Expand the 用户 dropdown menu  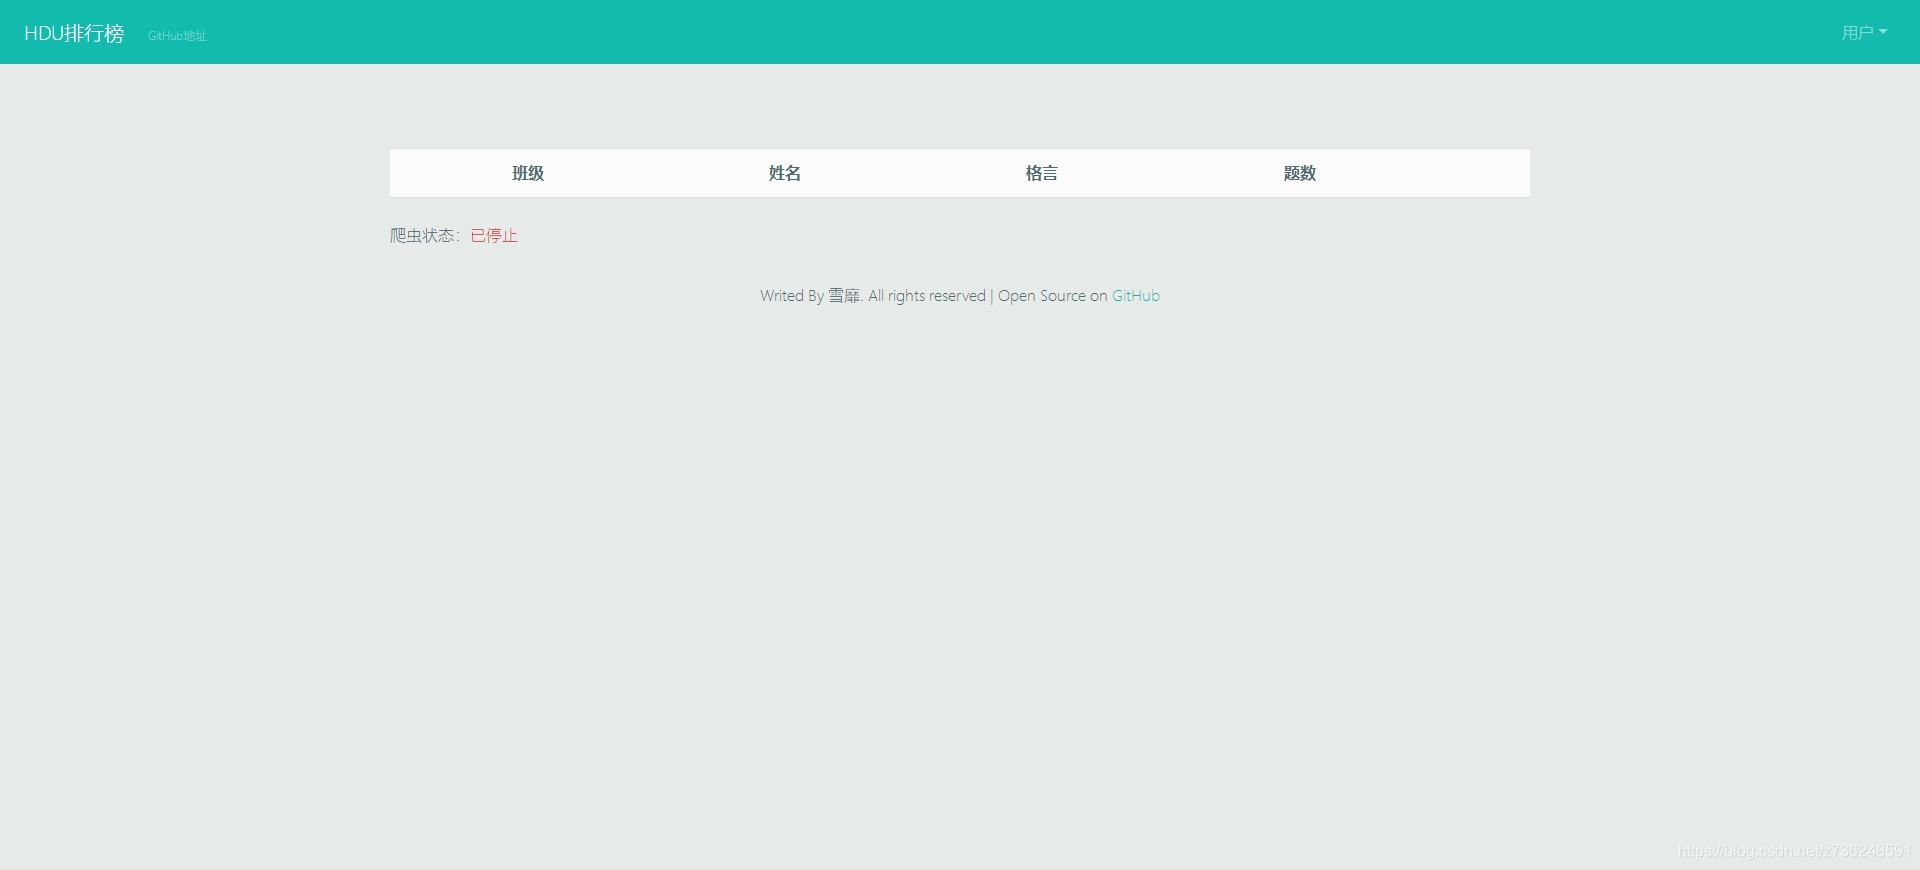pos(1864,33)
